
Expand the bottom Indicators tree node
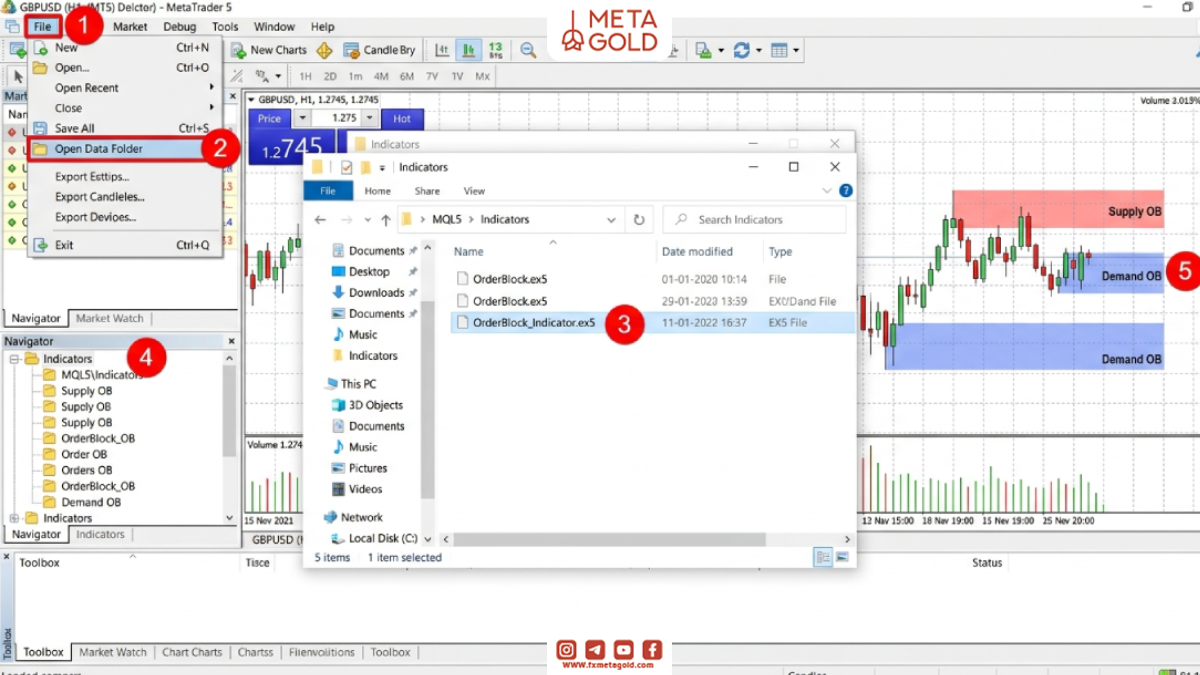coord(15,518)
